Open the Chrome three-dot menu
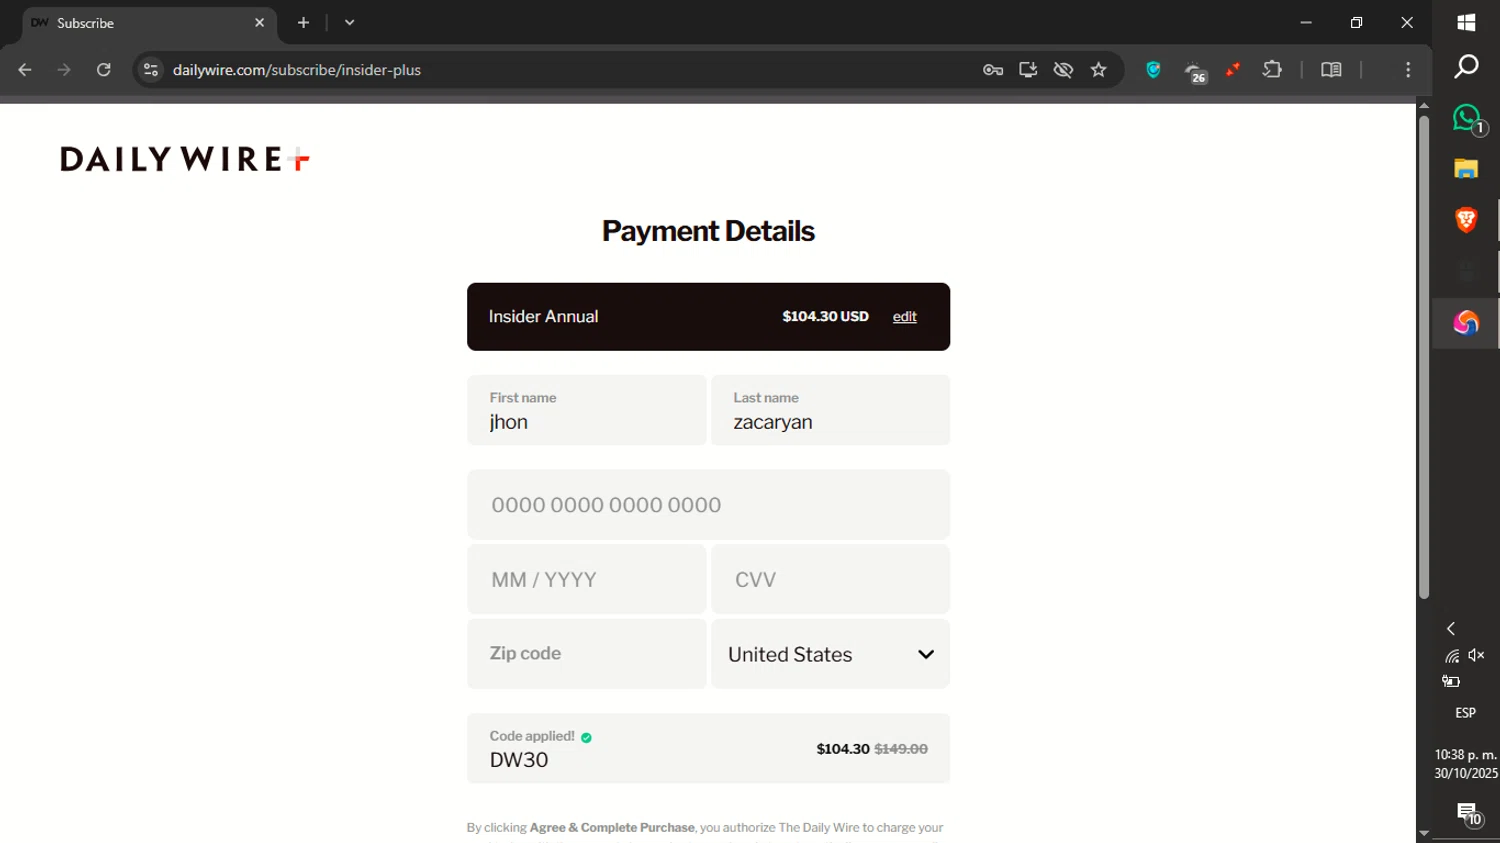The image size is (1500, 843). 1408,70
